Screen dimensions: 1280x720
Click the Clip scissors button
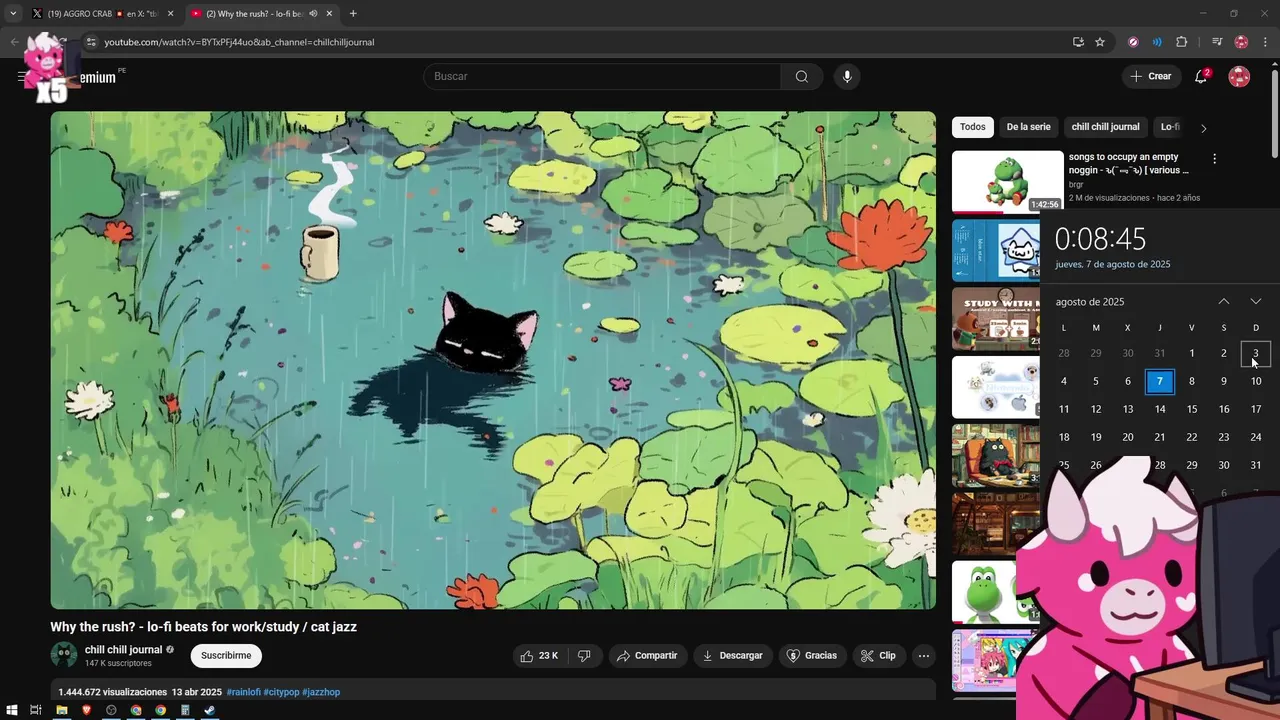tap(879, 656)
